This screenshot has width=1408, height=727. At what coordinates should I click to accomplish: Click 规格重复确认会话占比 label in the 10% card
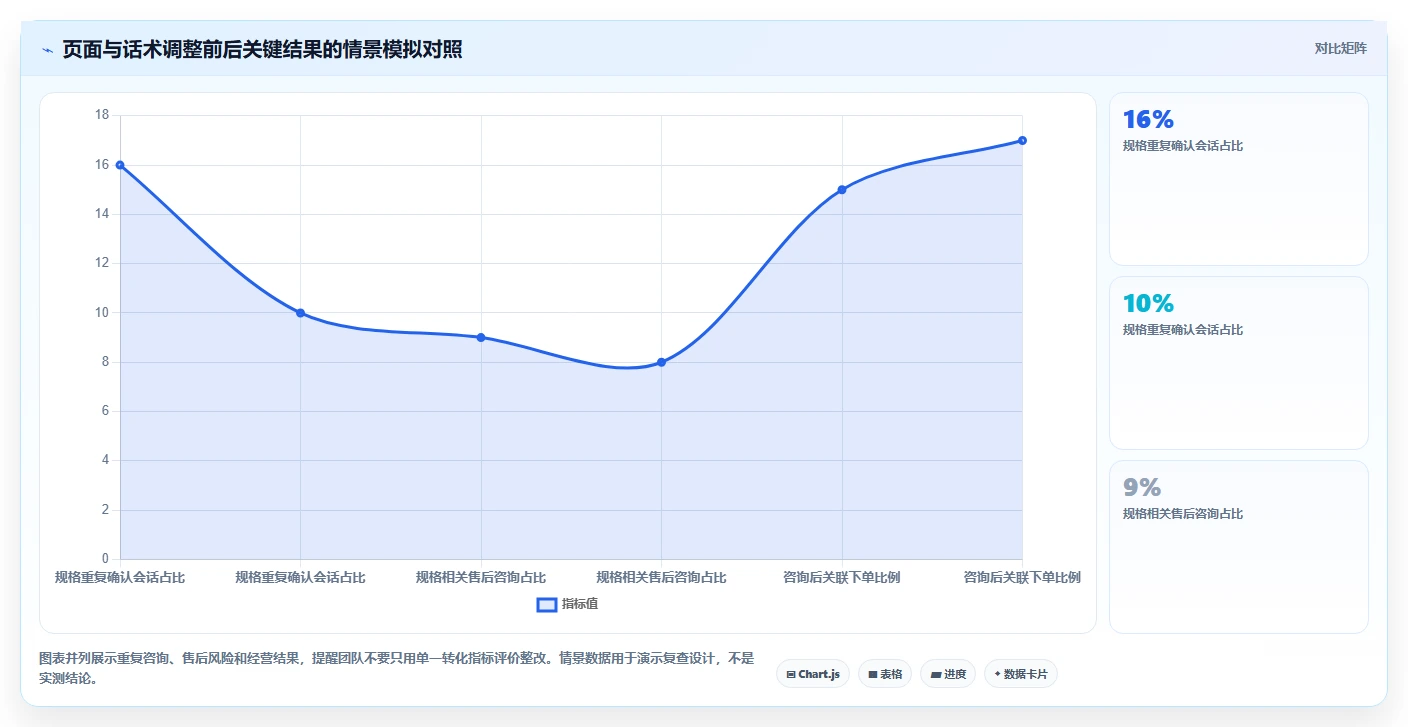(1183, 330)
